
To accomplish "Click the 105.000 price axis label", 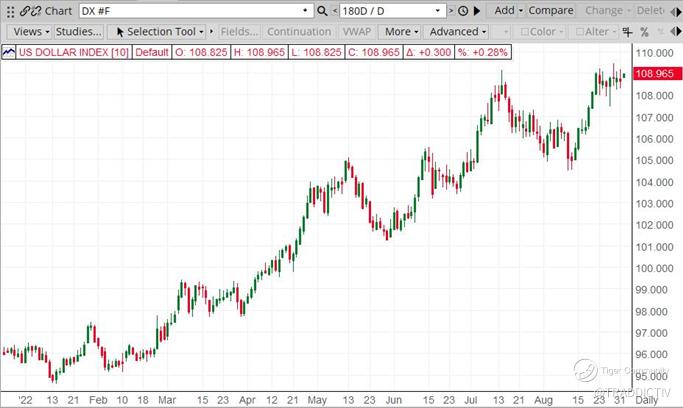I will coord(654,161).
